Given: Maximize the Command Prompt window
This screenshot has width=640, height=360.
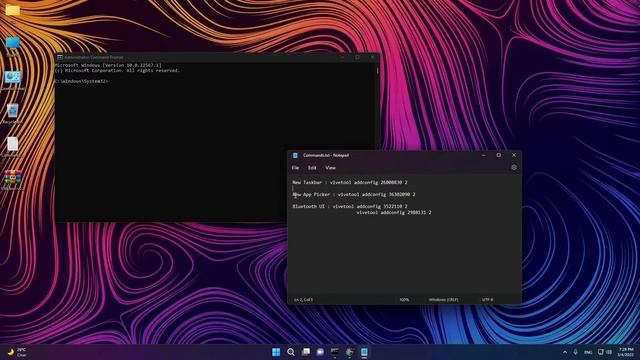Looking at the screenshot, I should click(x=358, y=58).
